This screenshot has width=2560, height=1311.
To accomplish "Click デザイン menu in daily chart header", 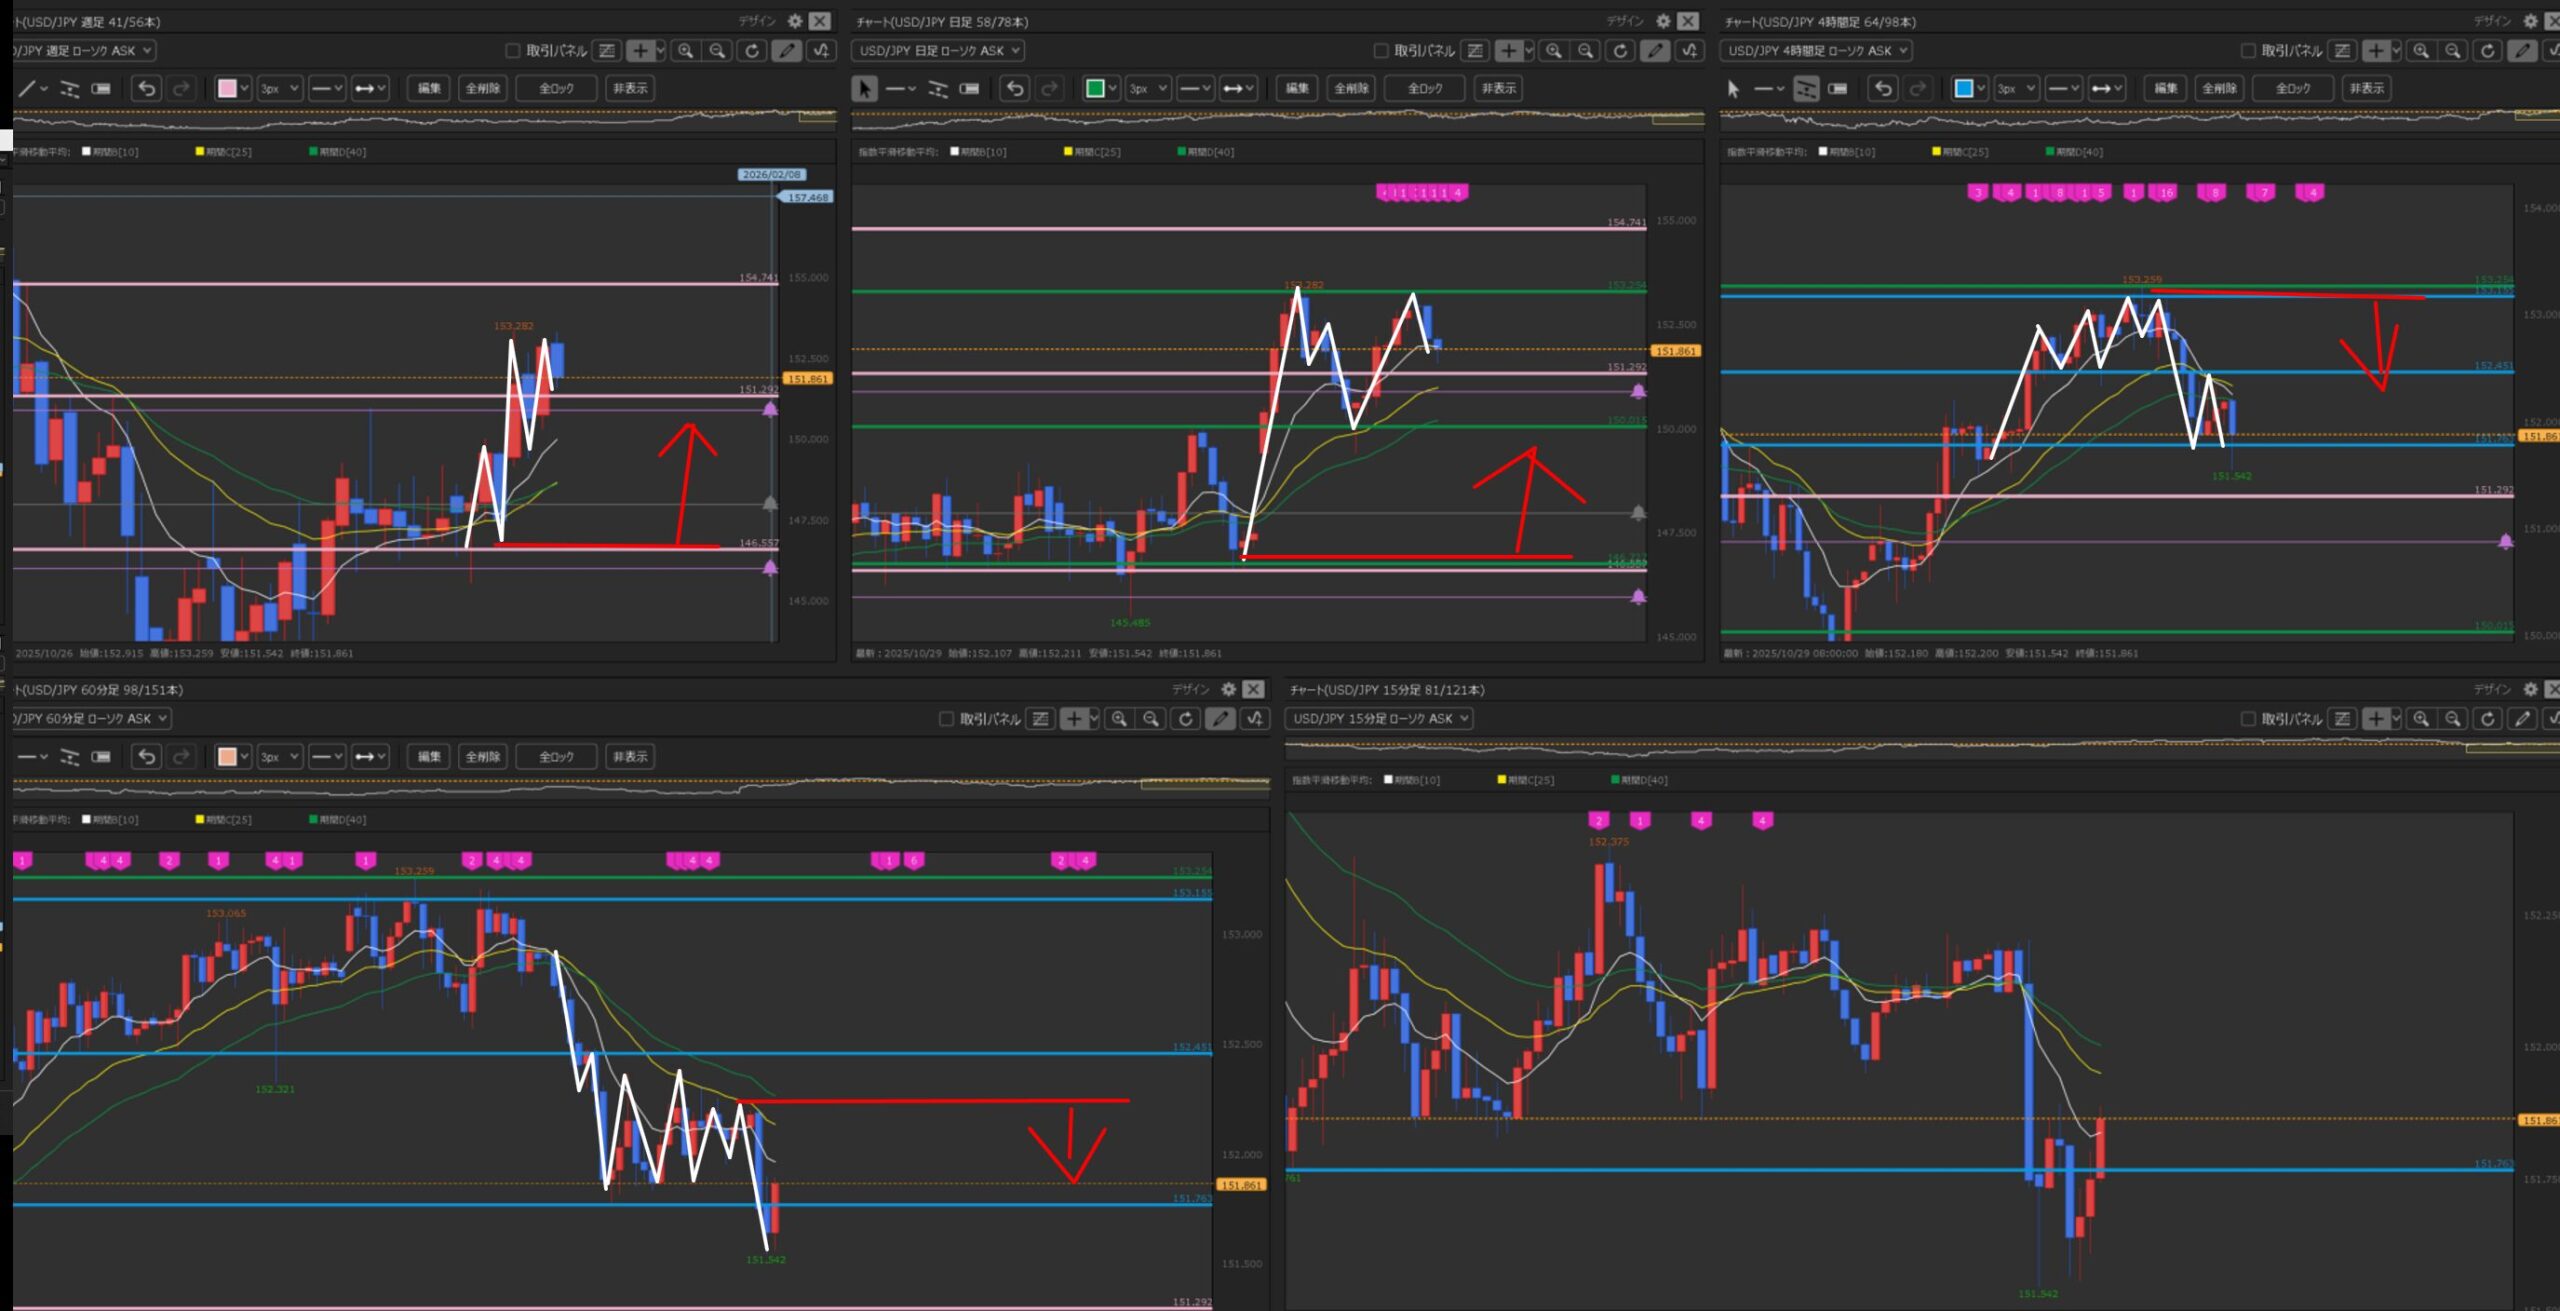I will tap(1625, 21).
